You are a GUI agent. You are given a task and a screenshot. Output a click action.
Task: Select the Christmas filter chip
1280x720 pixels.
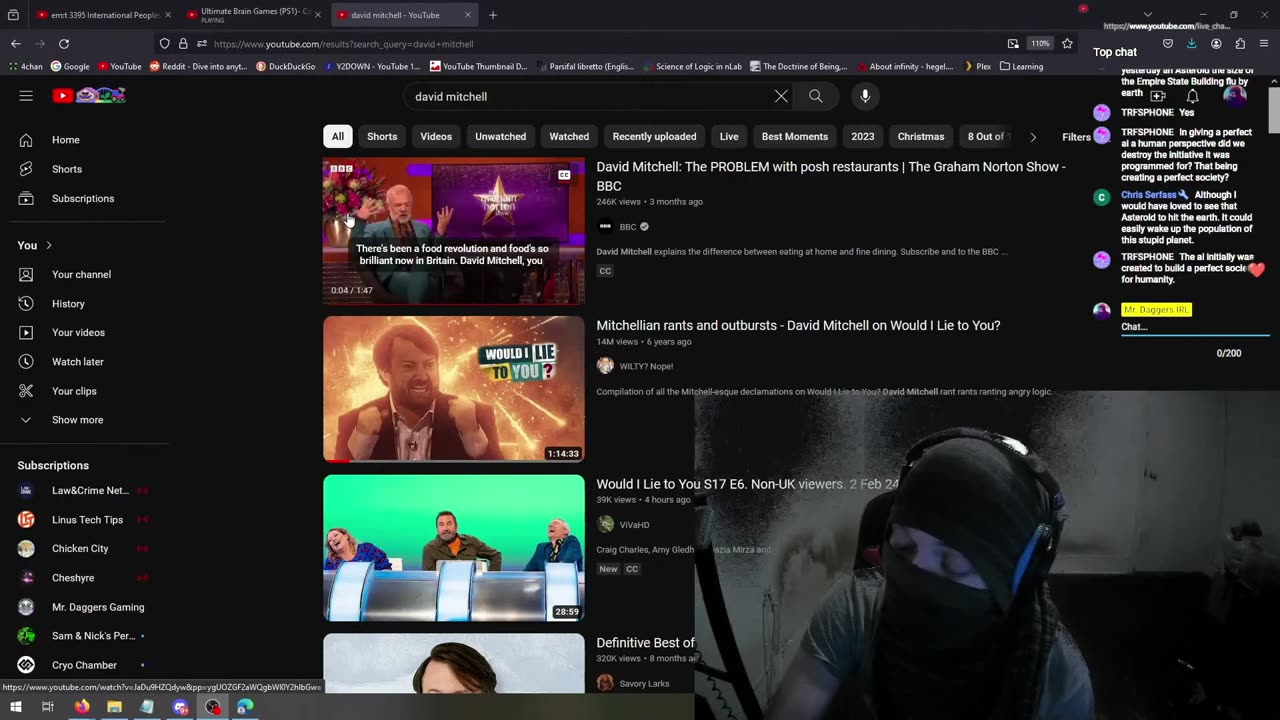[921, 136]
